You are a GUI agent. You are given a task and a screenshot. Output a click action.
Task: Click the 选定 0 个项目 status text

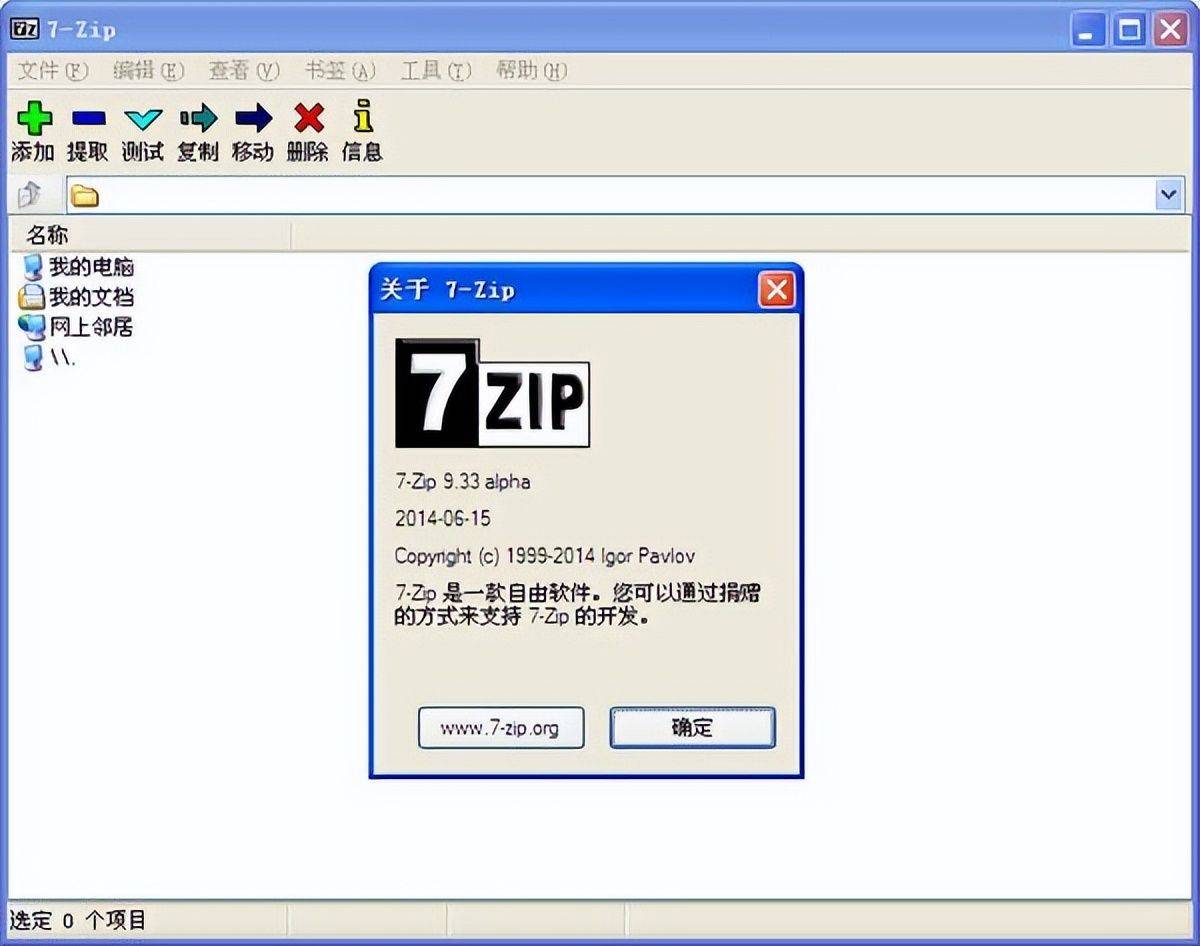coord(78,919)
